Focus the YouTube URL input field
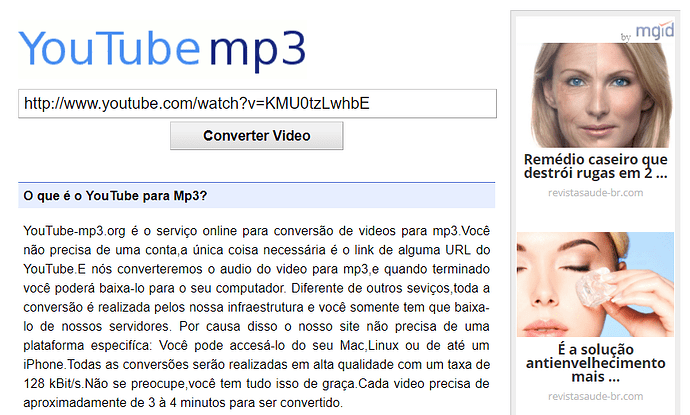Image resolution: width=690 pixels, height=415 pixels. (257, 104)
